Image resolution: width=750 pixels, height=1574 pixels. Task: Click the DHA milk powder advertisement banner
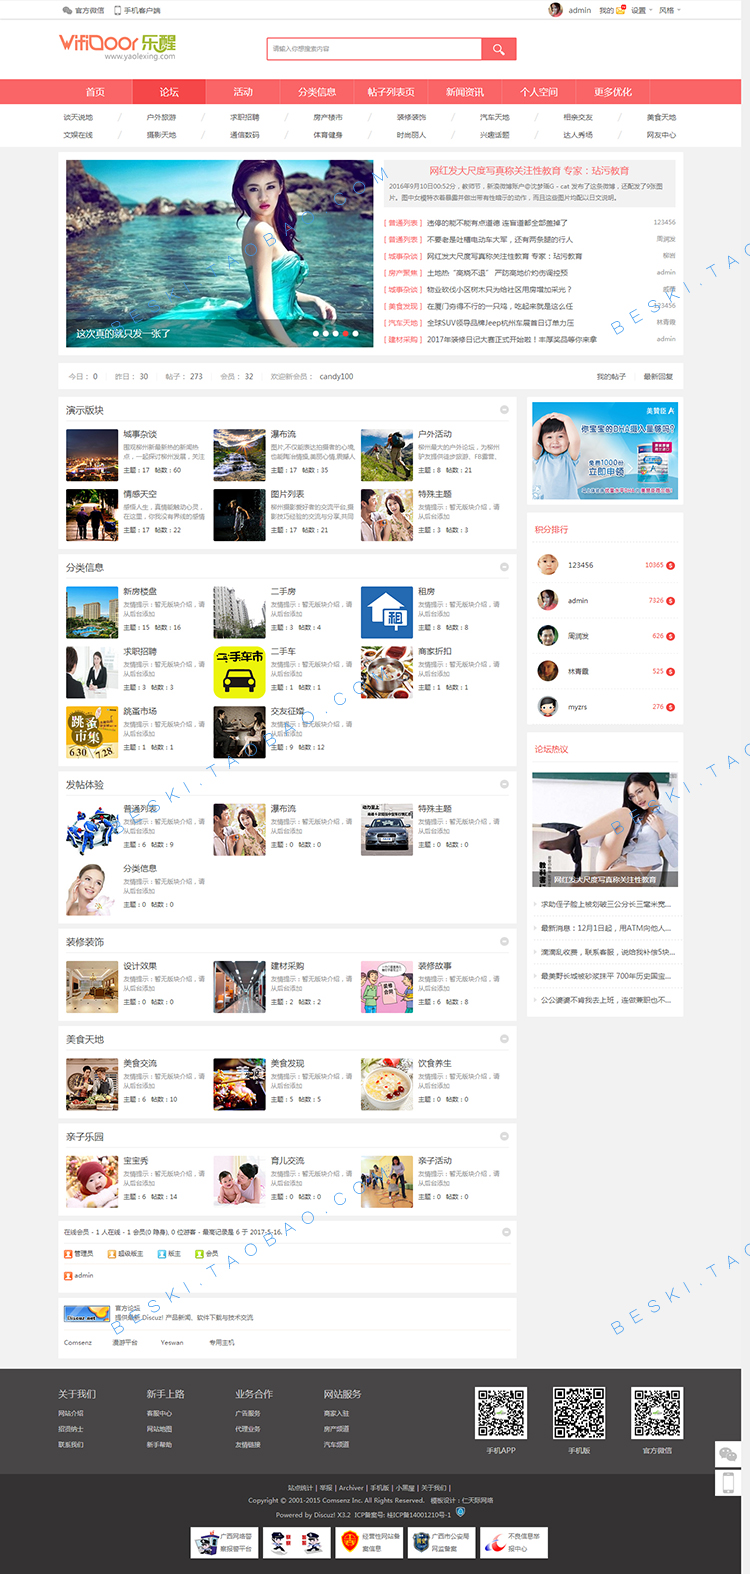coord(605,451)
